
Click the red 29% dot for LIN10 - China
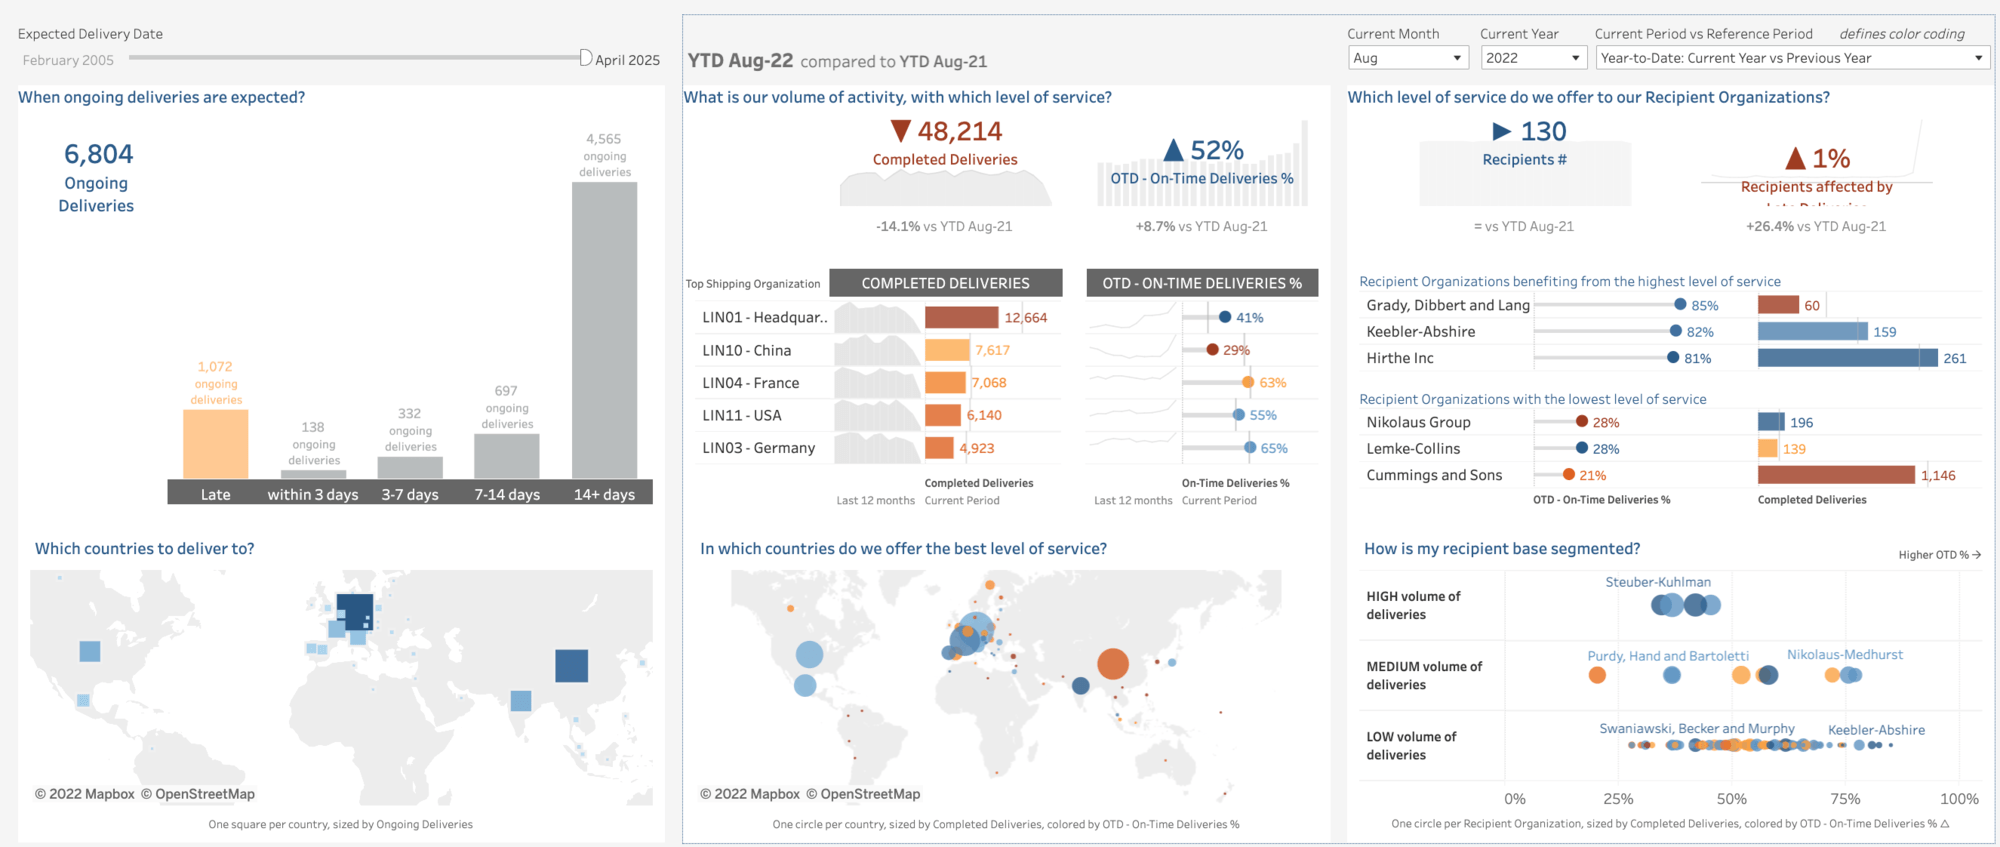[1212, 350]
